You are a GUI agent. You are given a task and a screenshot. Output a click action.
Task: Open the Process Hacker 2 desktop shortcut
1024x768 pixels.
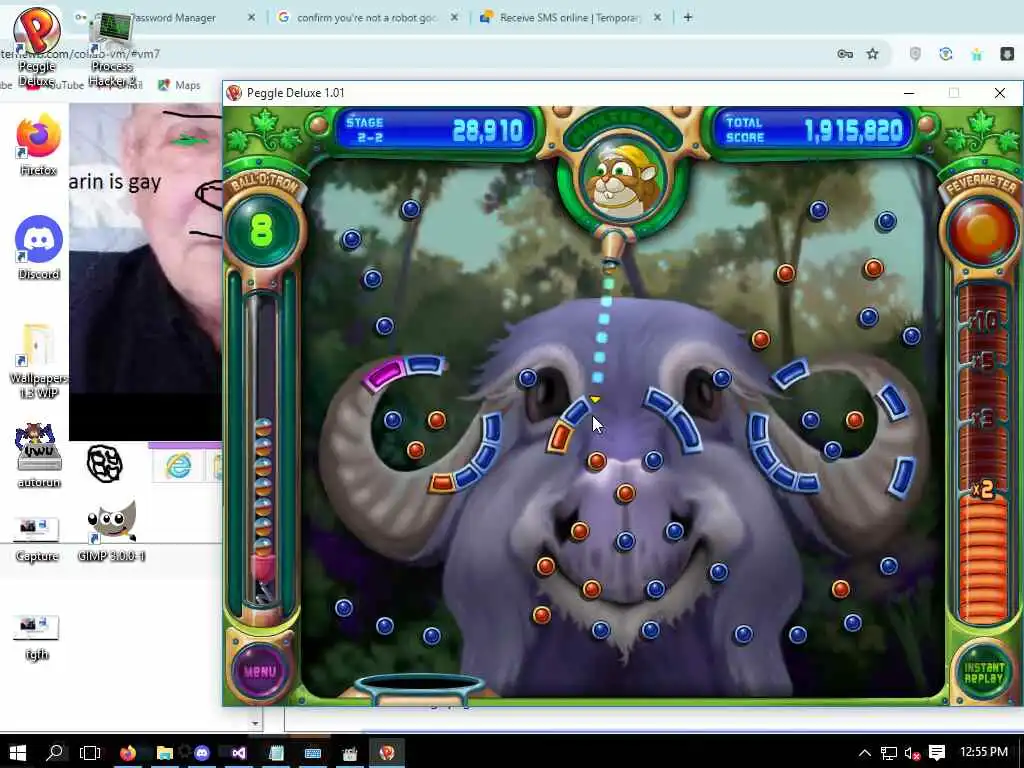112,49
